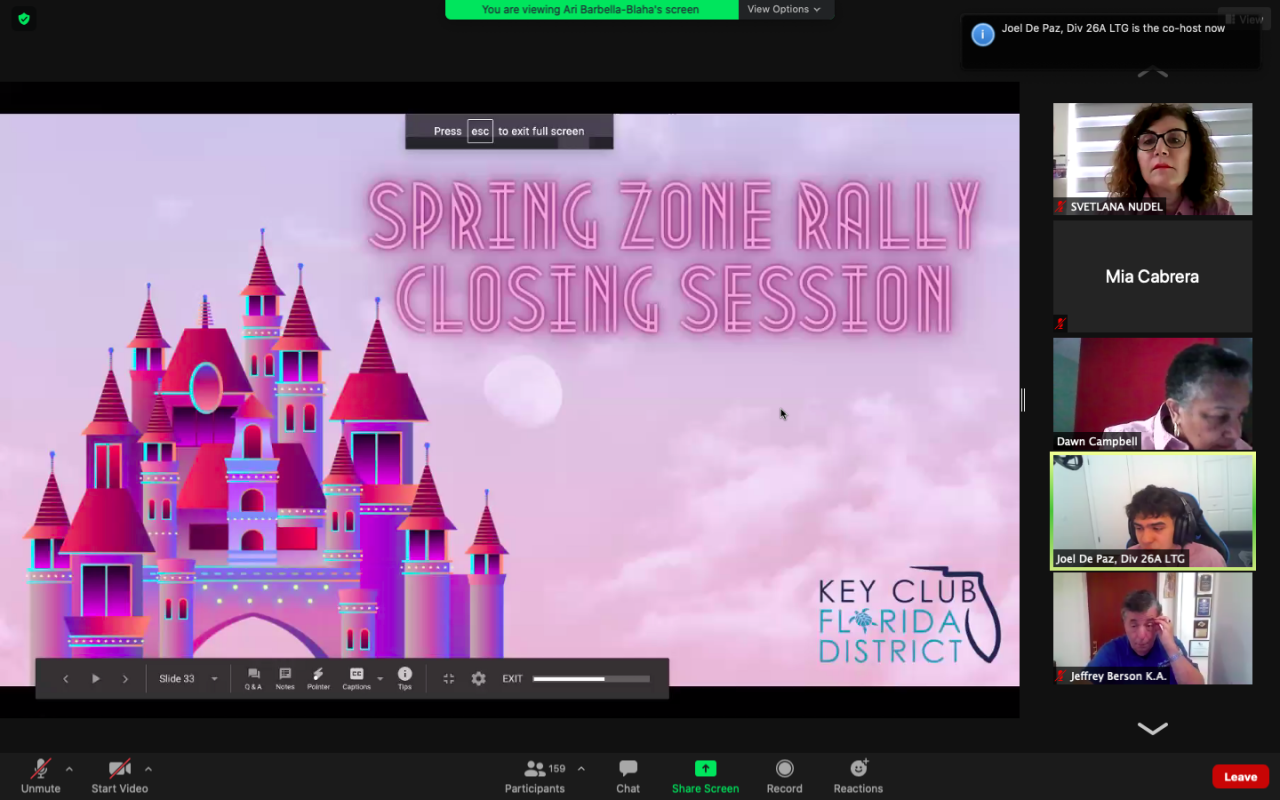This screenshot has width=1280, height=800.
Task: Open slideshow settings gear
Action: 479,679
